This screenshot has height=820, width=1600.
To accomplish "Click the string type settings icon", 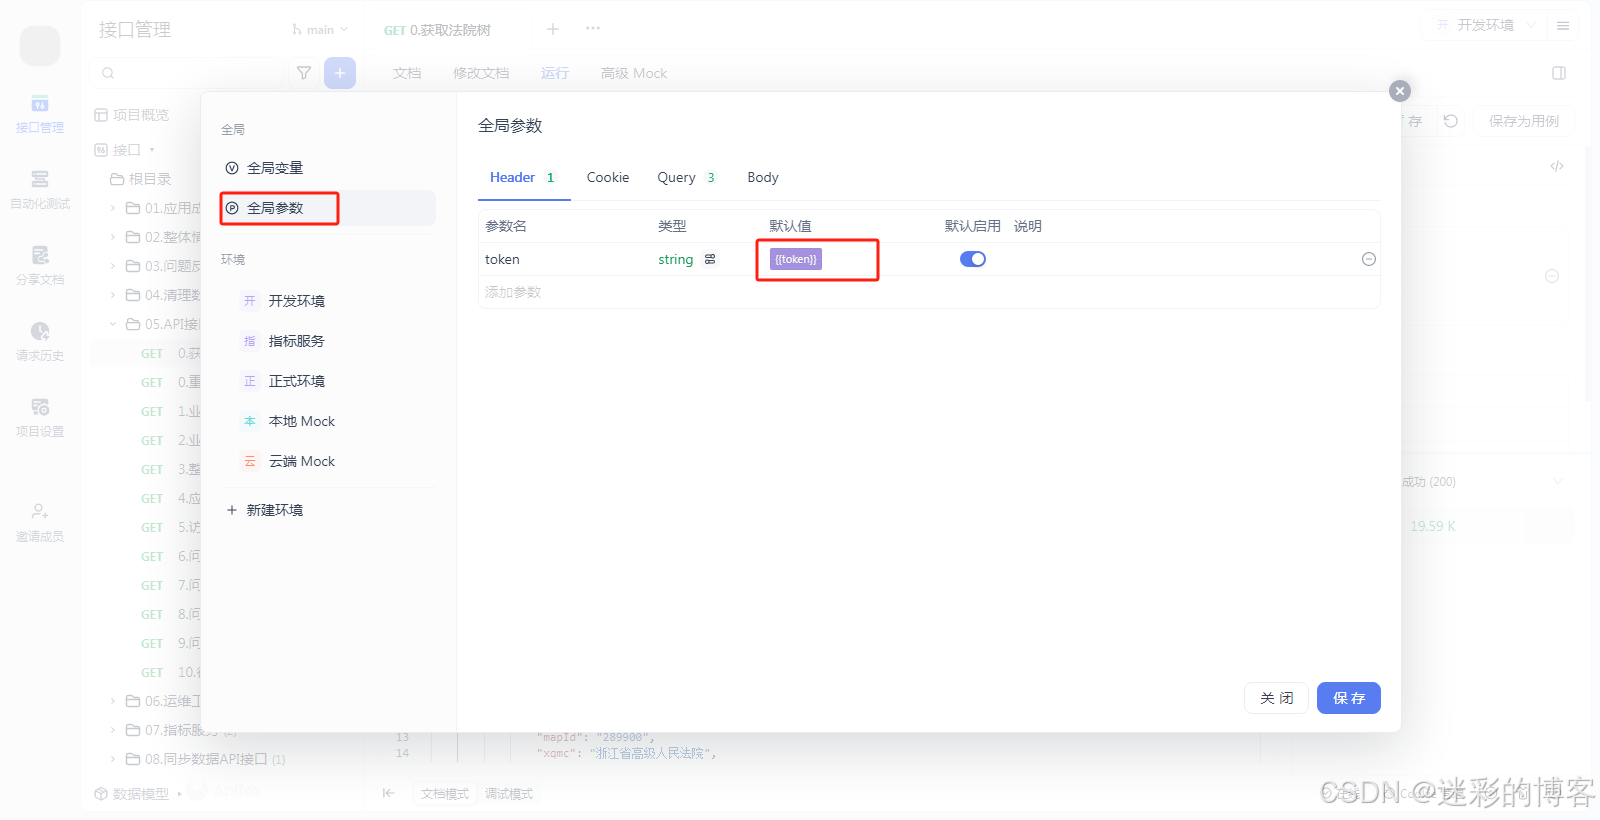I will click(710, 259).
